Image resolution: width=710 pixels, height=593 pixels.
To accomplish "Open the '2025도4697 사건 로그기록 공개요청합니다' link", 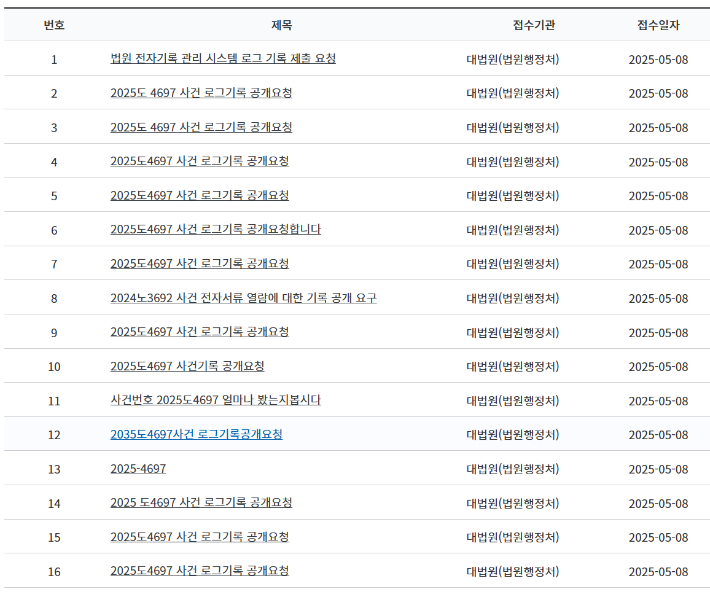I will click(215, 229).
